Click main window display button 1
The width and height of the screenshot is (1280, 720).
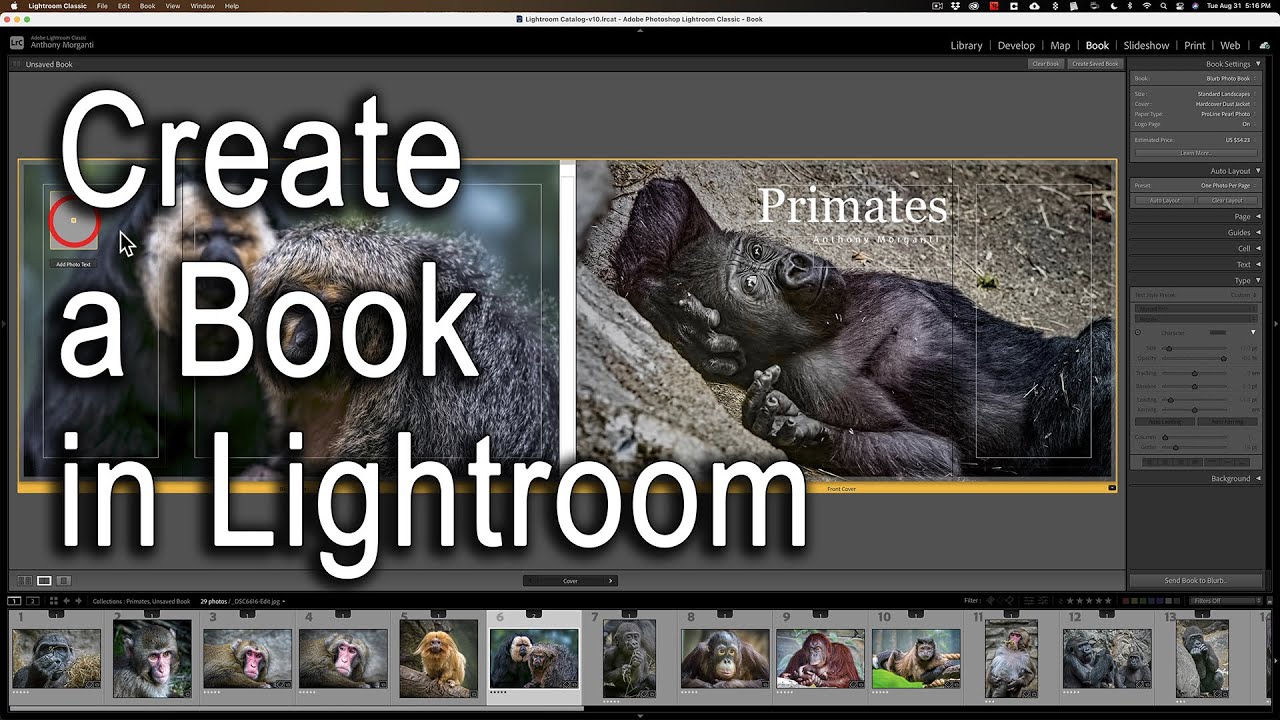(14, 601)
